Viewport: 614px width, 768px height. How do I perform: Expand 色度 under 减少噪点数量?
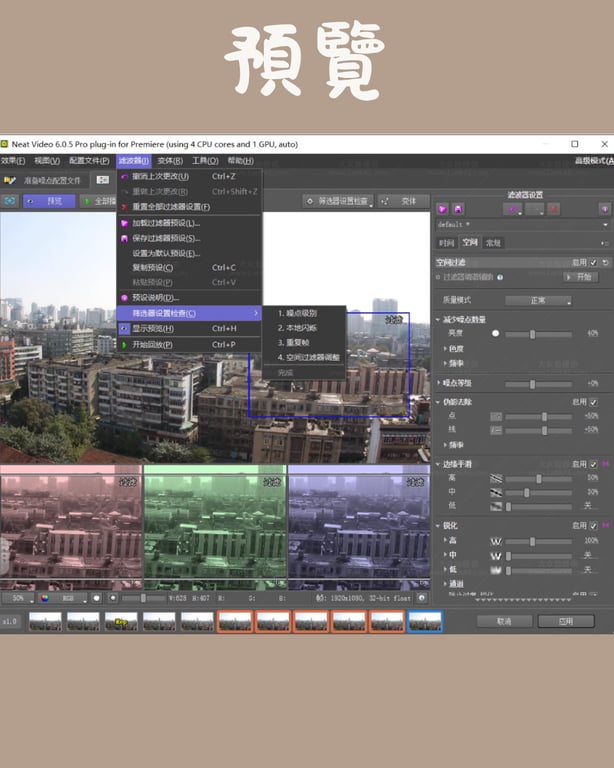click(x=445, y=349)
